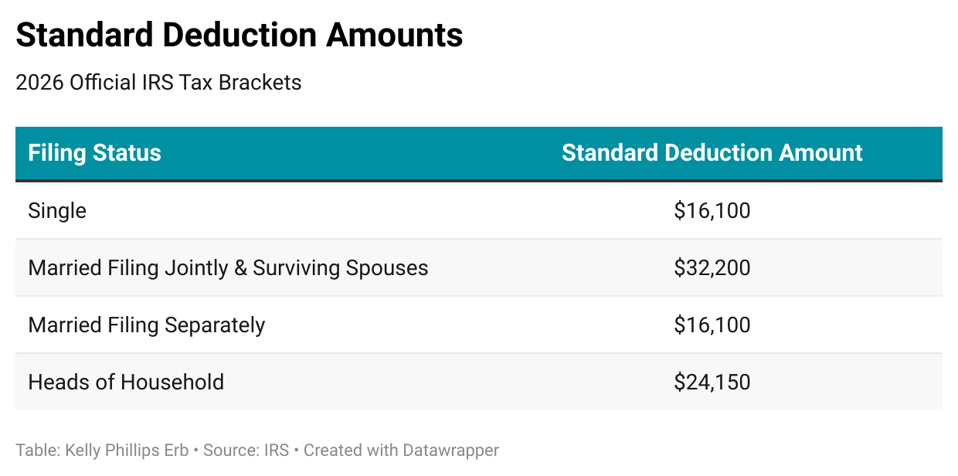This screenshot has width=958, height=476.
Task: Click the Filing Status column header
Action: pyautogui.click(x=94, y=153)
